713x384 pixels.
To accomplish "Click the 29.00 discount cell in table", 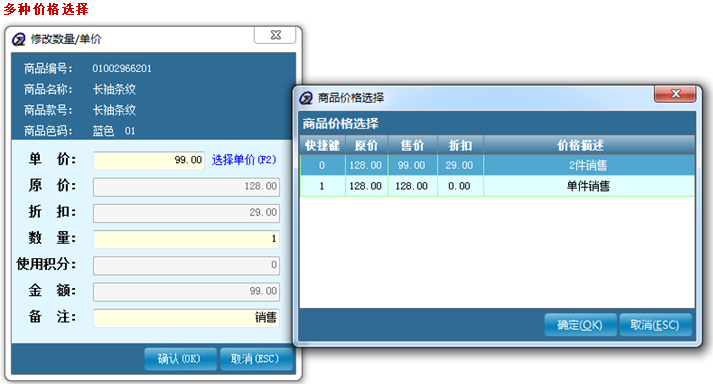I will click(460, 165).
